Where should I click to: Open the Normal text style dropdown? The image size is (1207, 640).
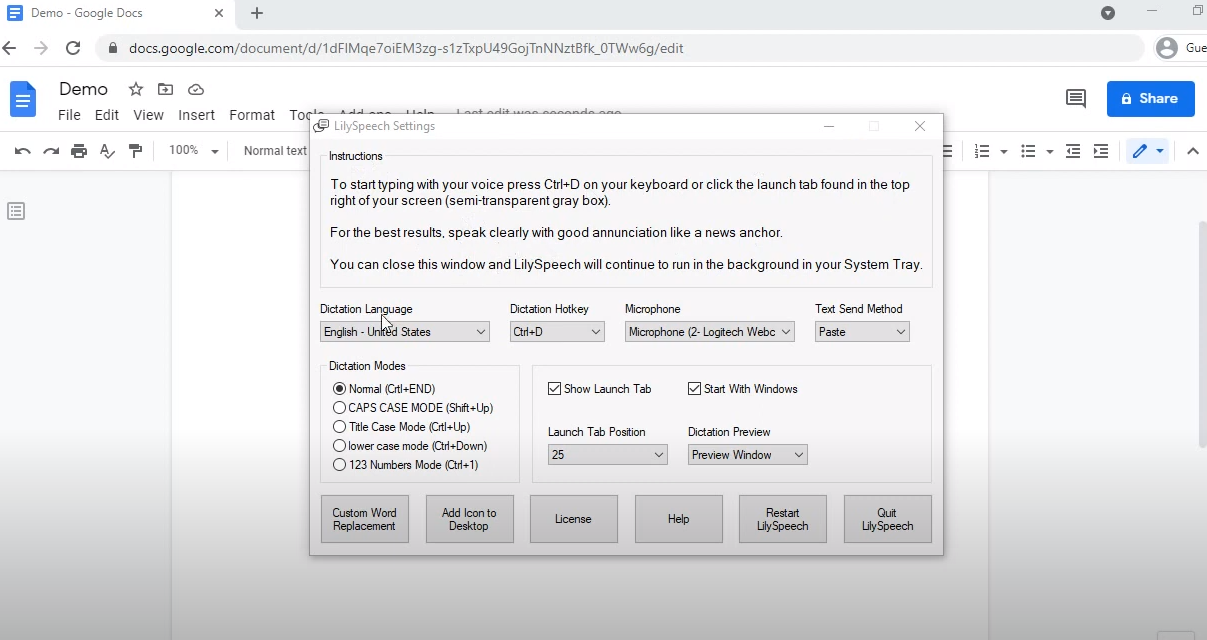[x=276, y=151]
